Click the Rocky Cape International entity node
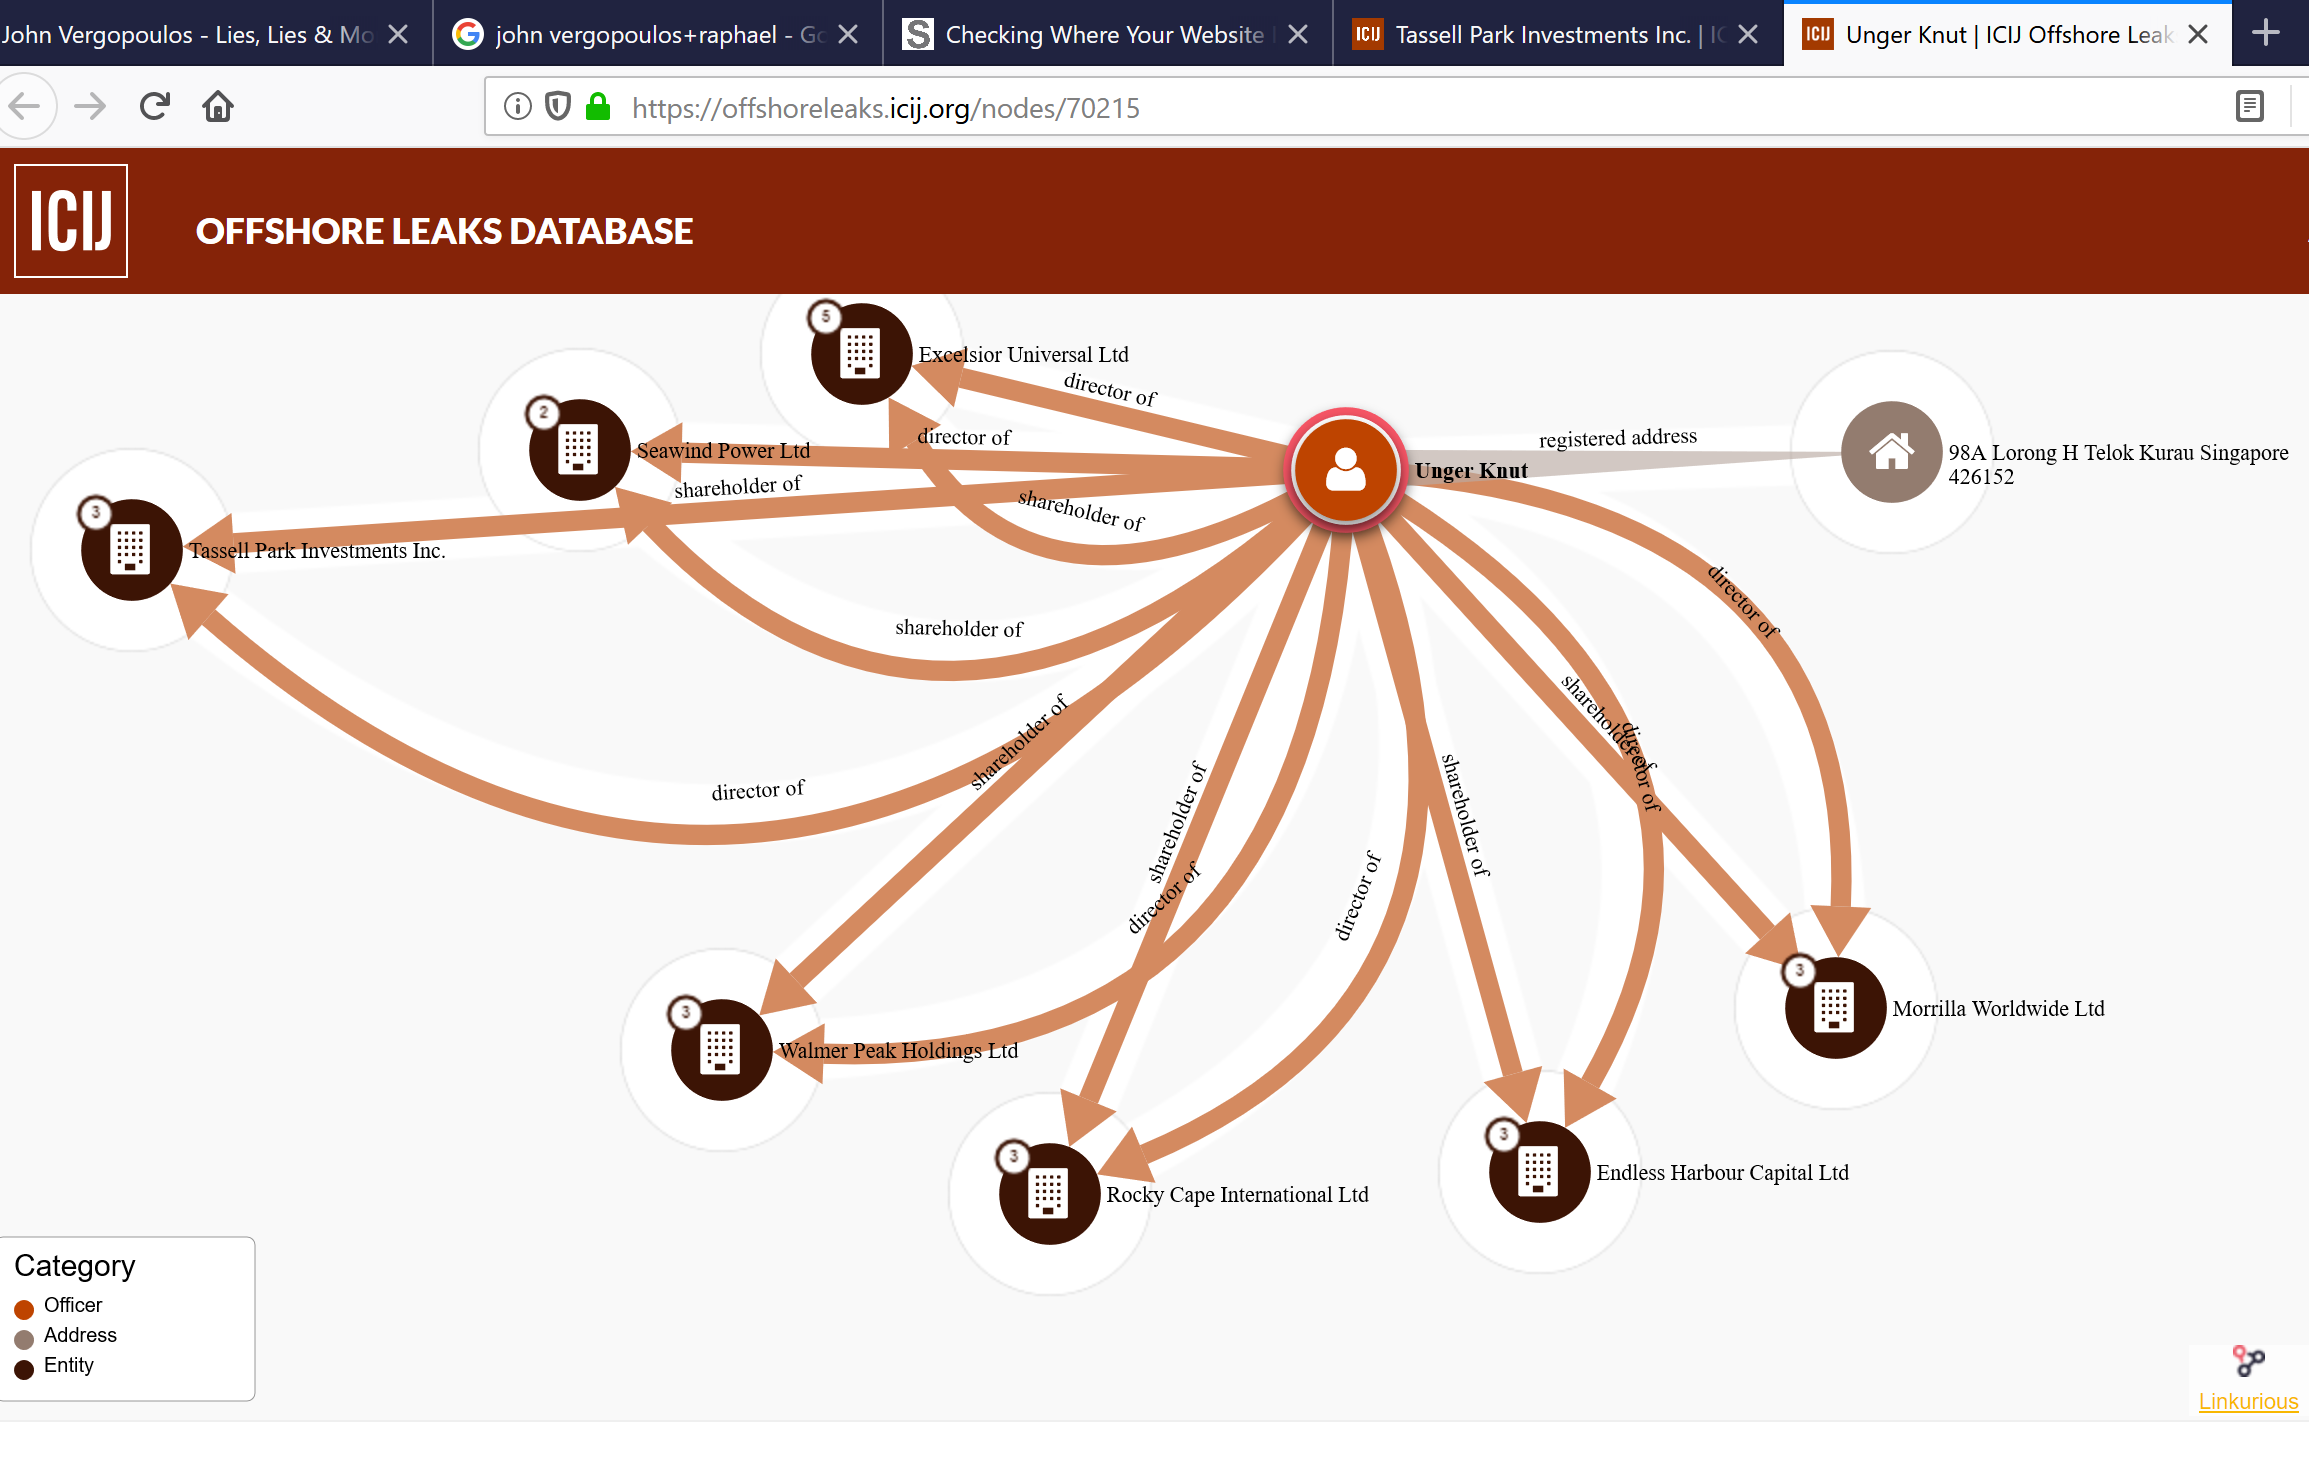 coord(1048,1193)
